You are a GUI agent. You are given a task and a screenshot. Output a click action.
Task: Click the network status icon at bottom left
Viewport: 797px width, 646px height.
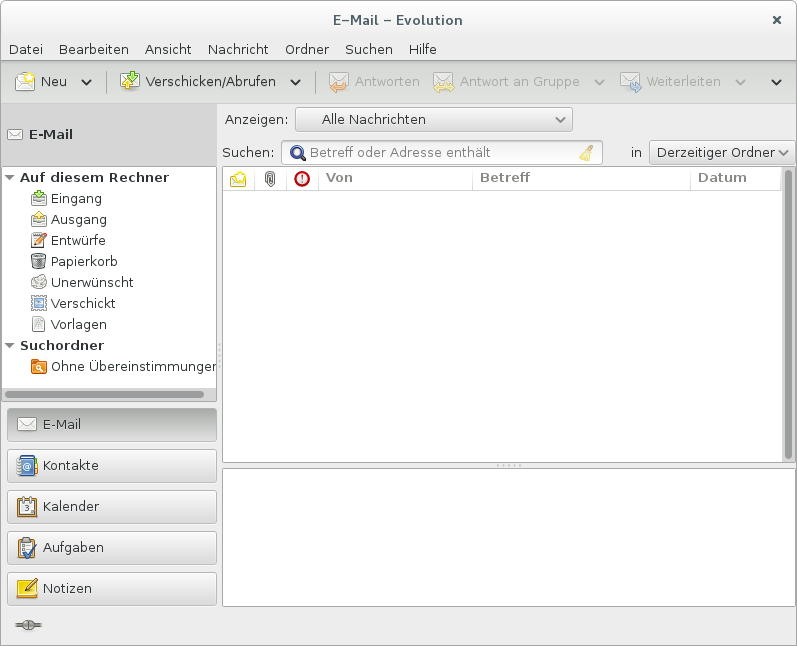(28, 625)
